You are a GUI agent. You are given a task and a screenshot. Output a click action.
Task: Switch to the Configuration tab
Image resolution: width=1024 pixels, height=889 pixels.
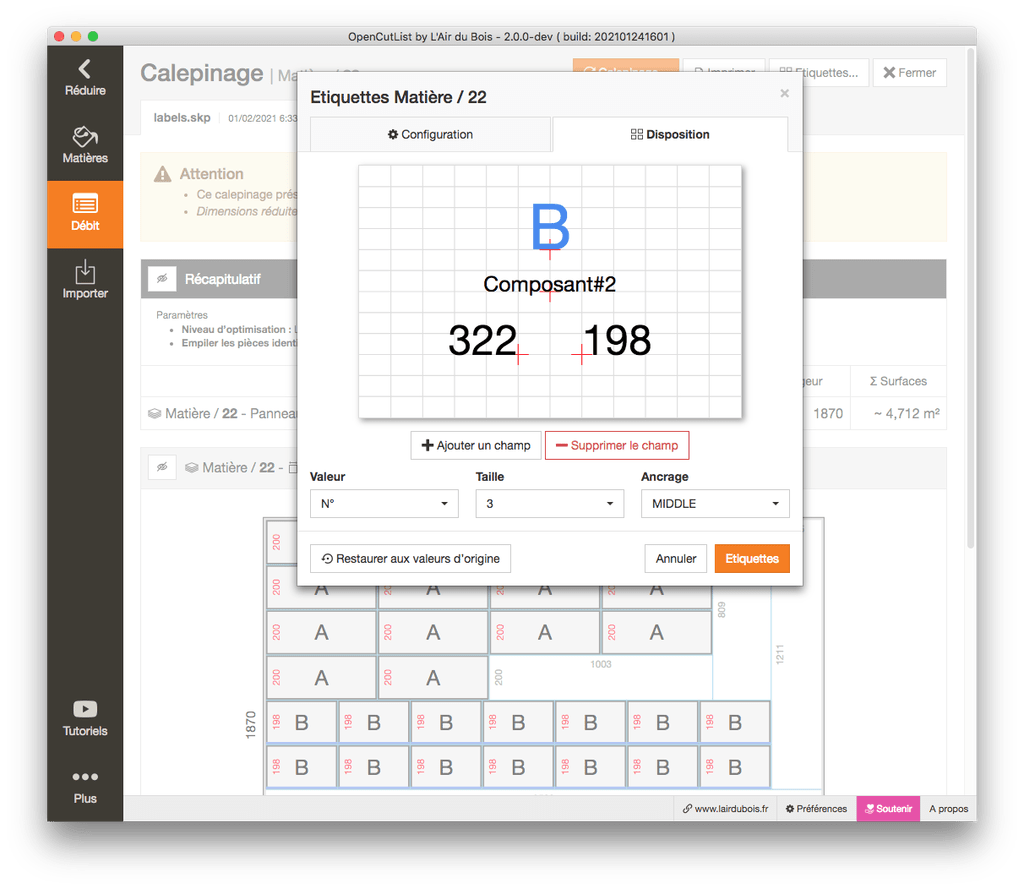(x=430, y=135)
